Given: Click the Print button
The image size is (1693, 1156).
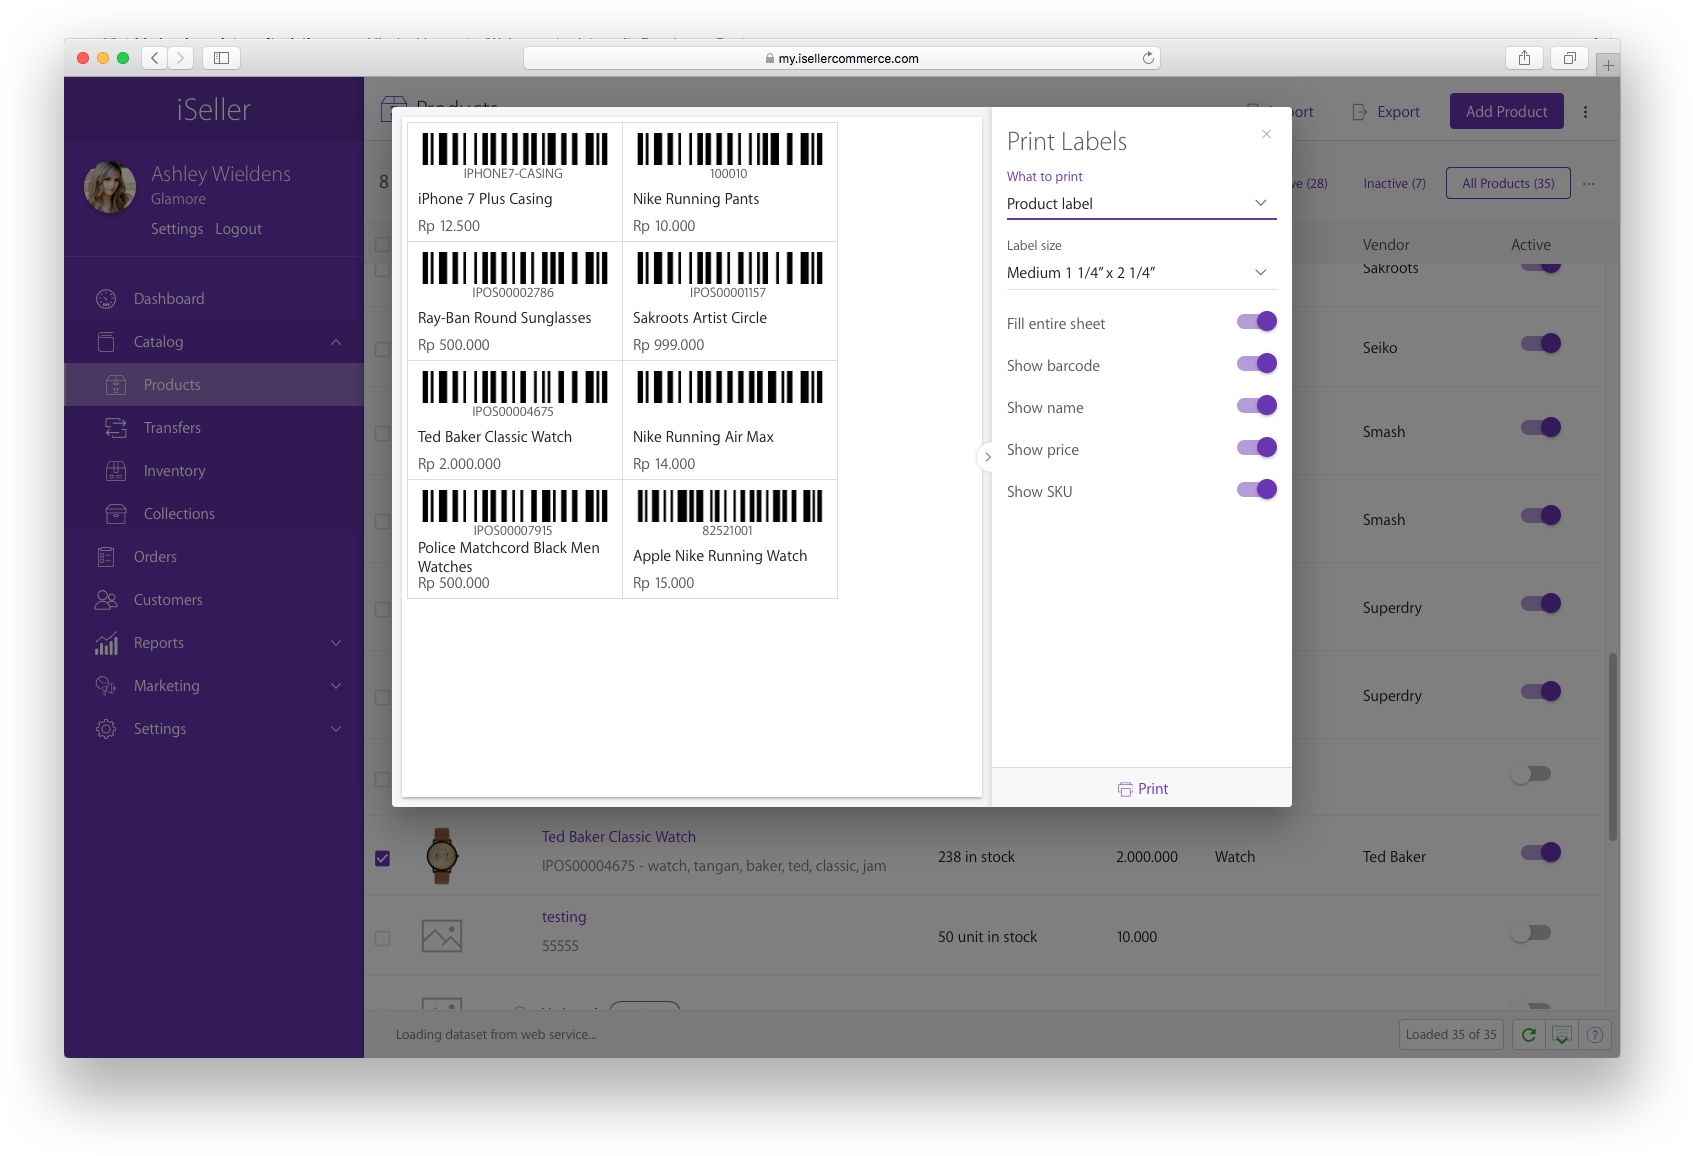Looking at the screenshot, I should 1142,788.
